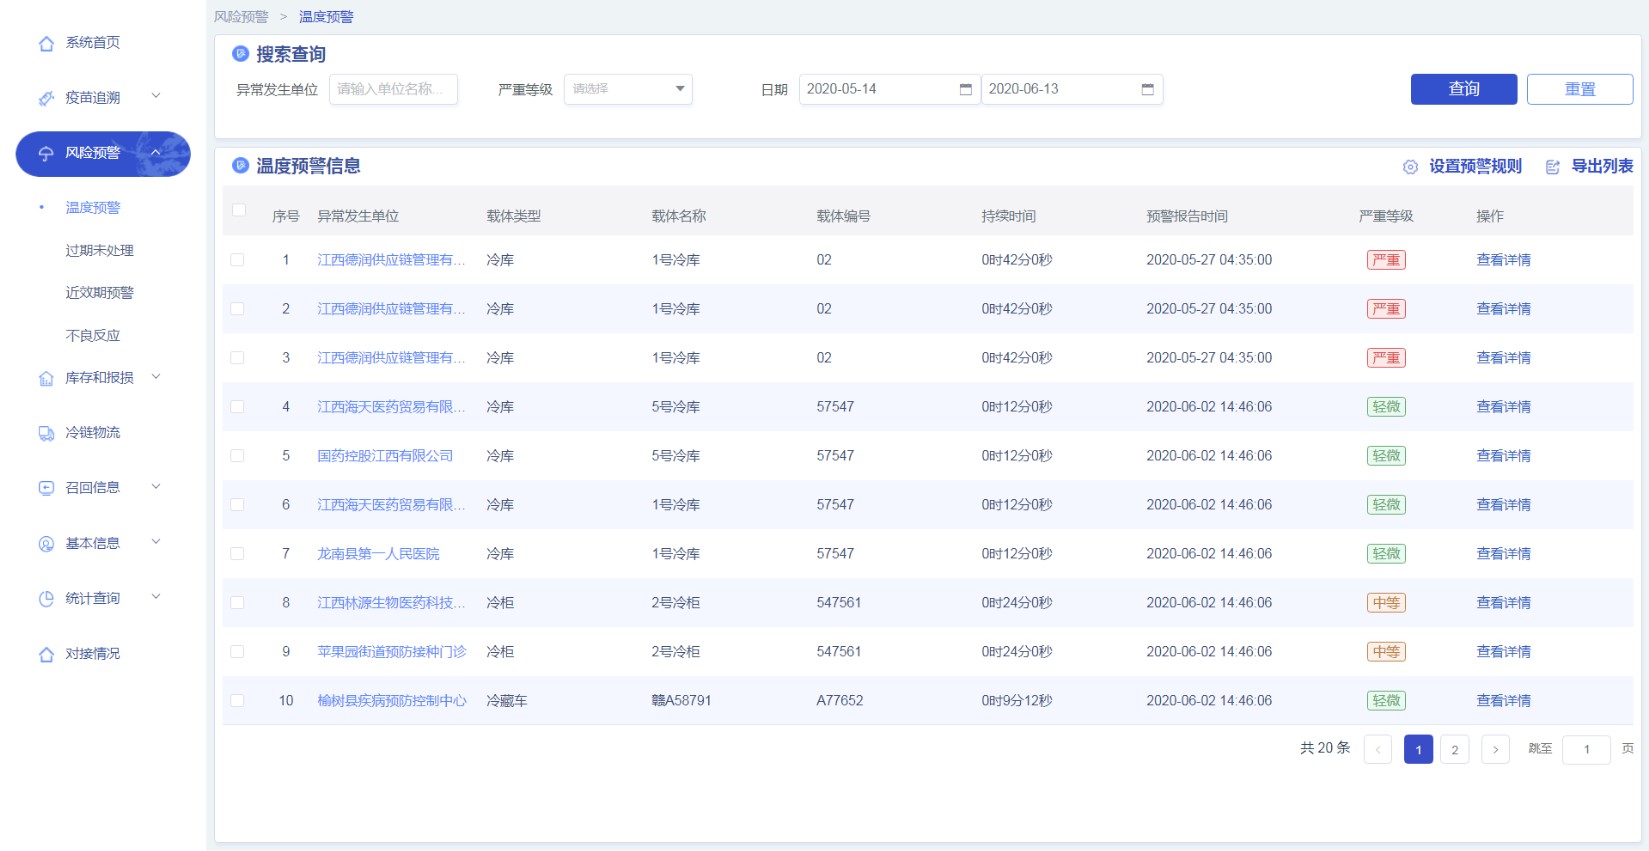Expand the 库存和报损 menu chevron
The width and height of the screenshot is (1649, 851).
[x=156, y=377]
